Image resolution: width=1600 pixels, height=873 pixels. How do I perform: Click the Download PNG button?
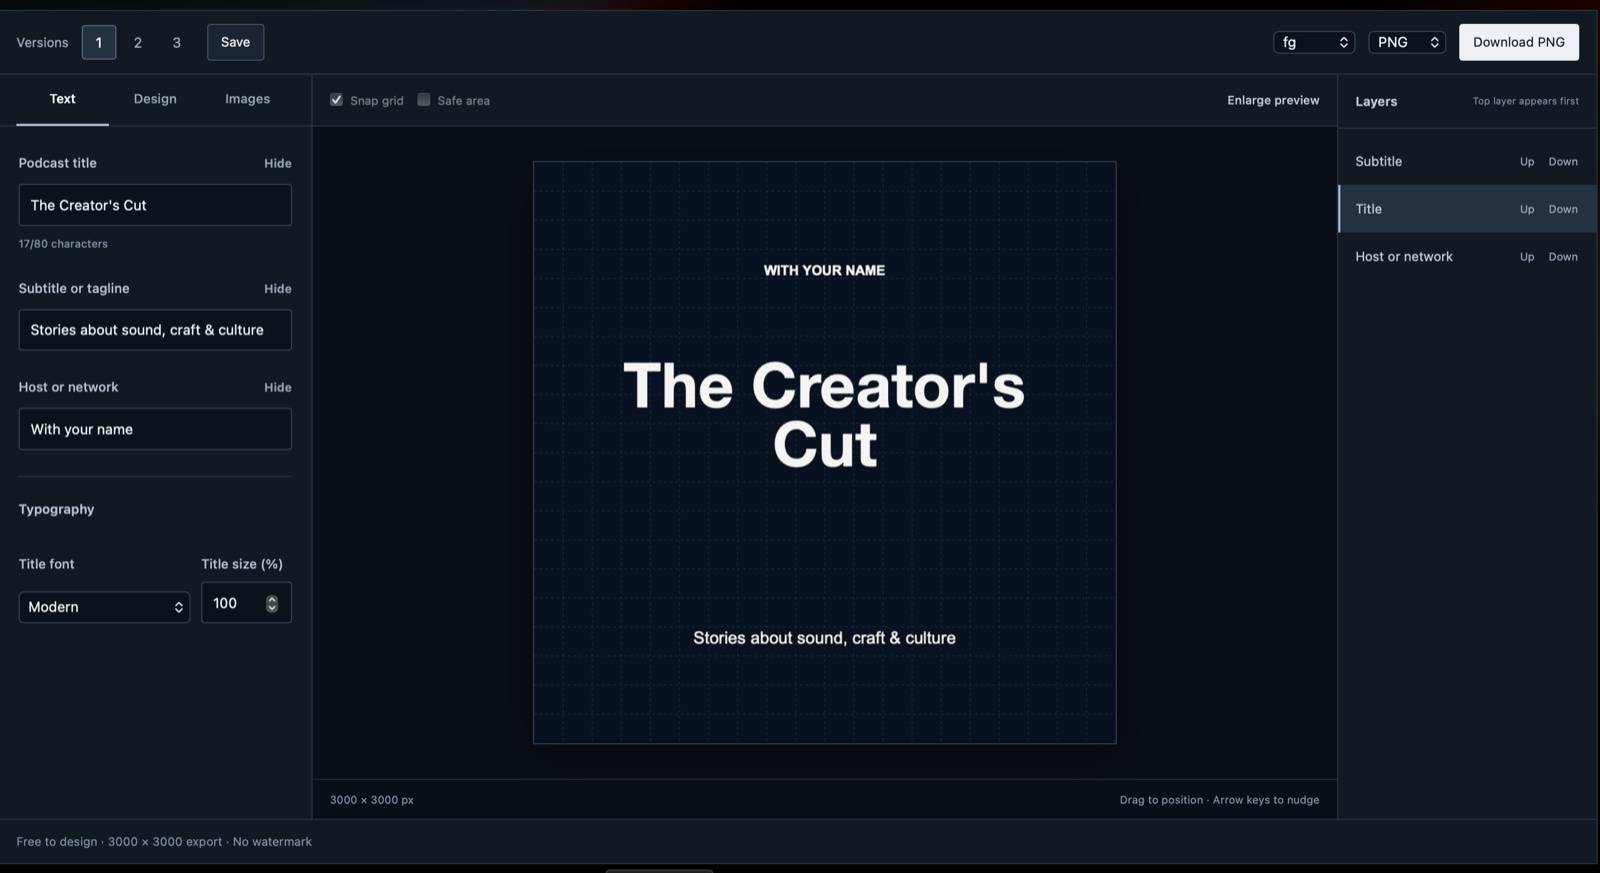(1519, 42)
